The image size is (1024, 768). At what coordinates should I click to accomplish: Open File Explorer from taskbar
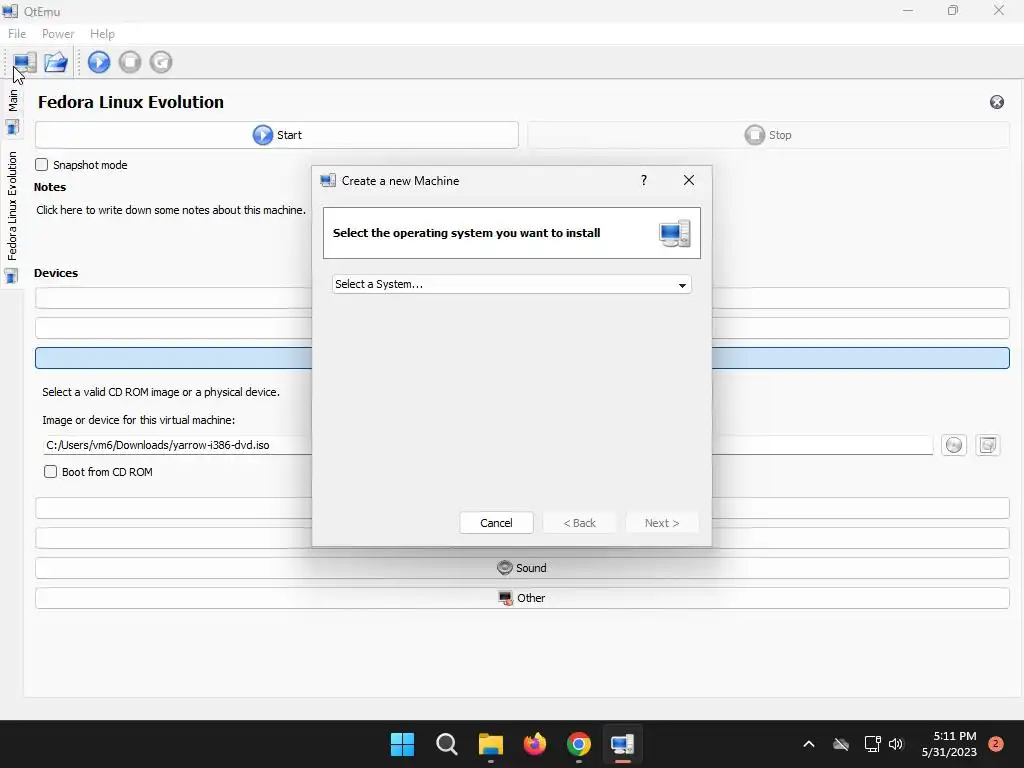point(490,744)
